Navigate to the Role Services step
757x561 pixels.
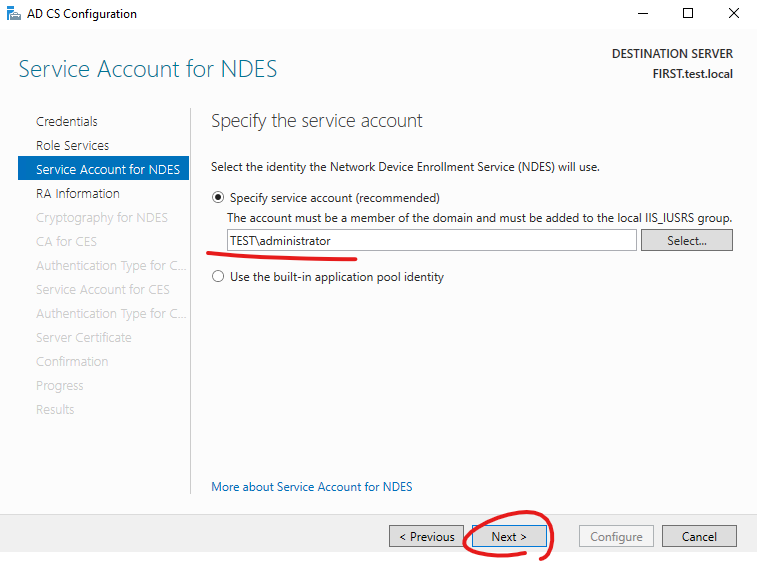coord(72,145)
